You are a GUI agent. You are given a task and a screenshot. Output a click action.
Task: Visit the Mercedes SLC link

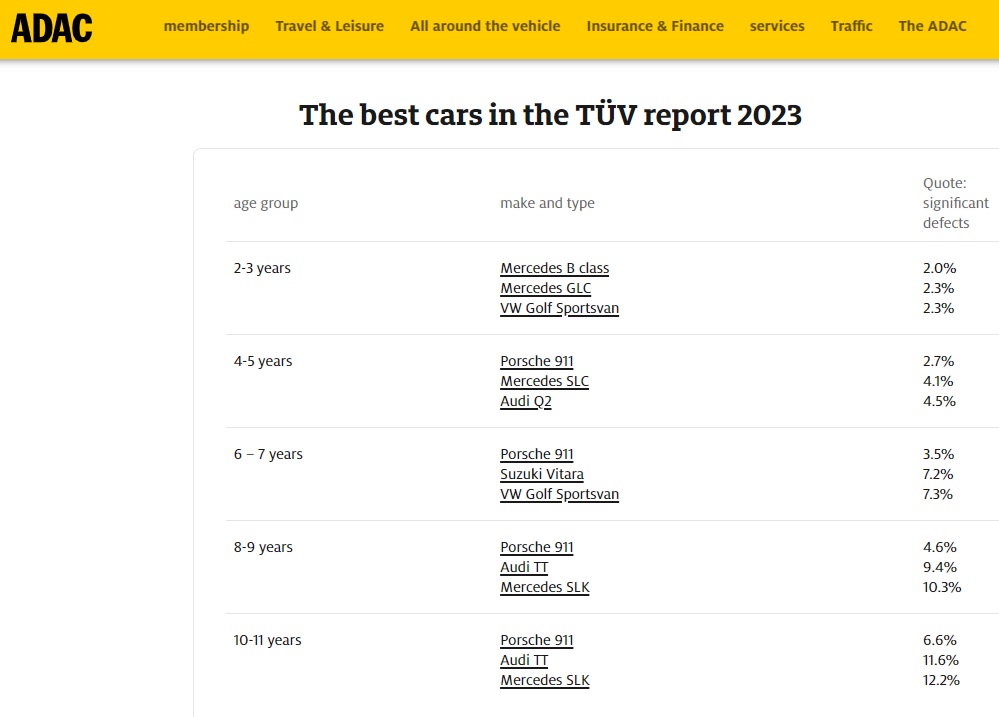point(544,381)
